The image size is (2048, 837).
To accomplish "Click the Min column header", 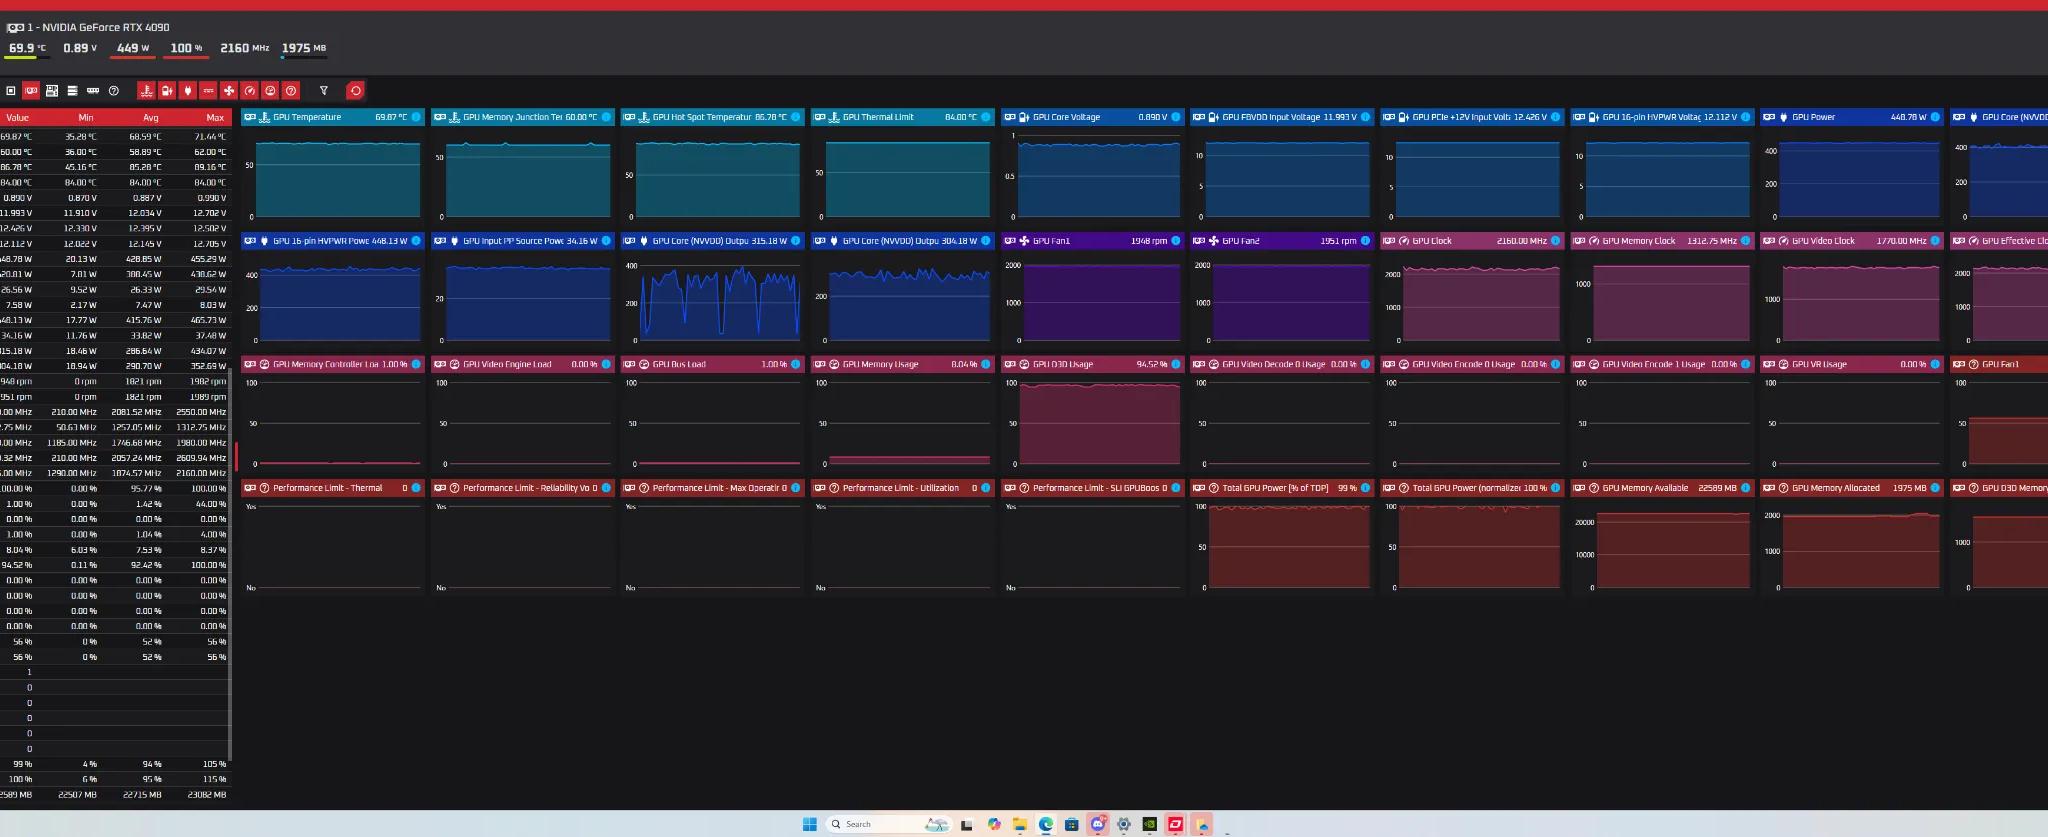I will [86, 117].
